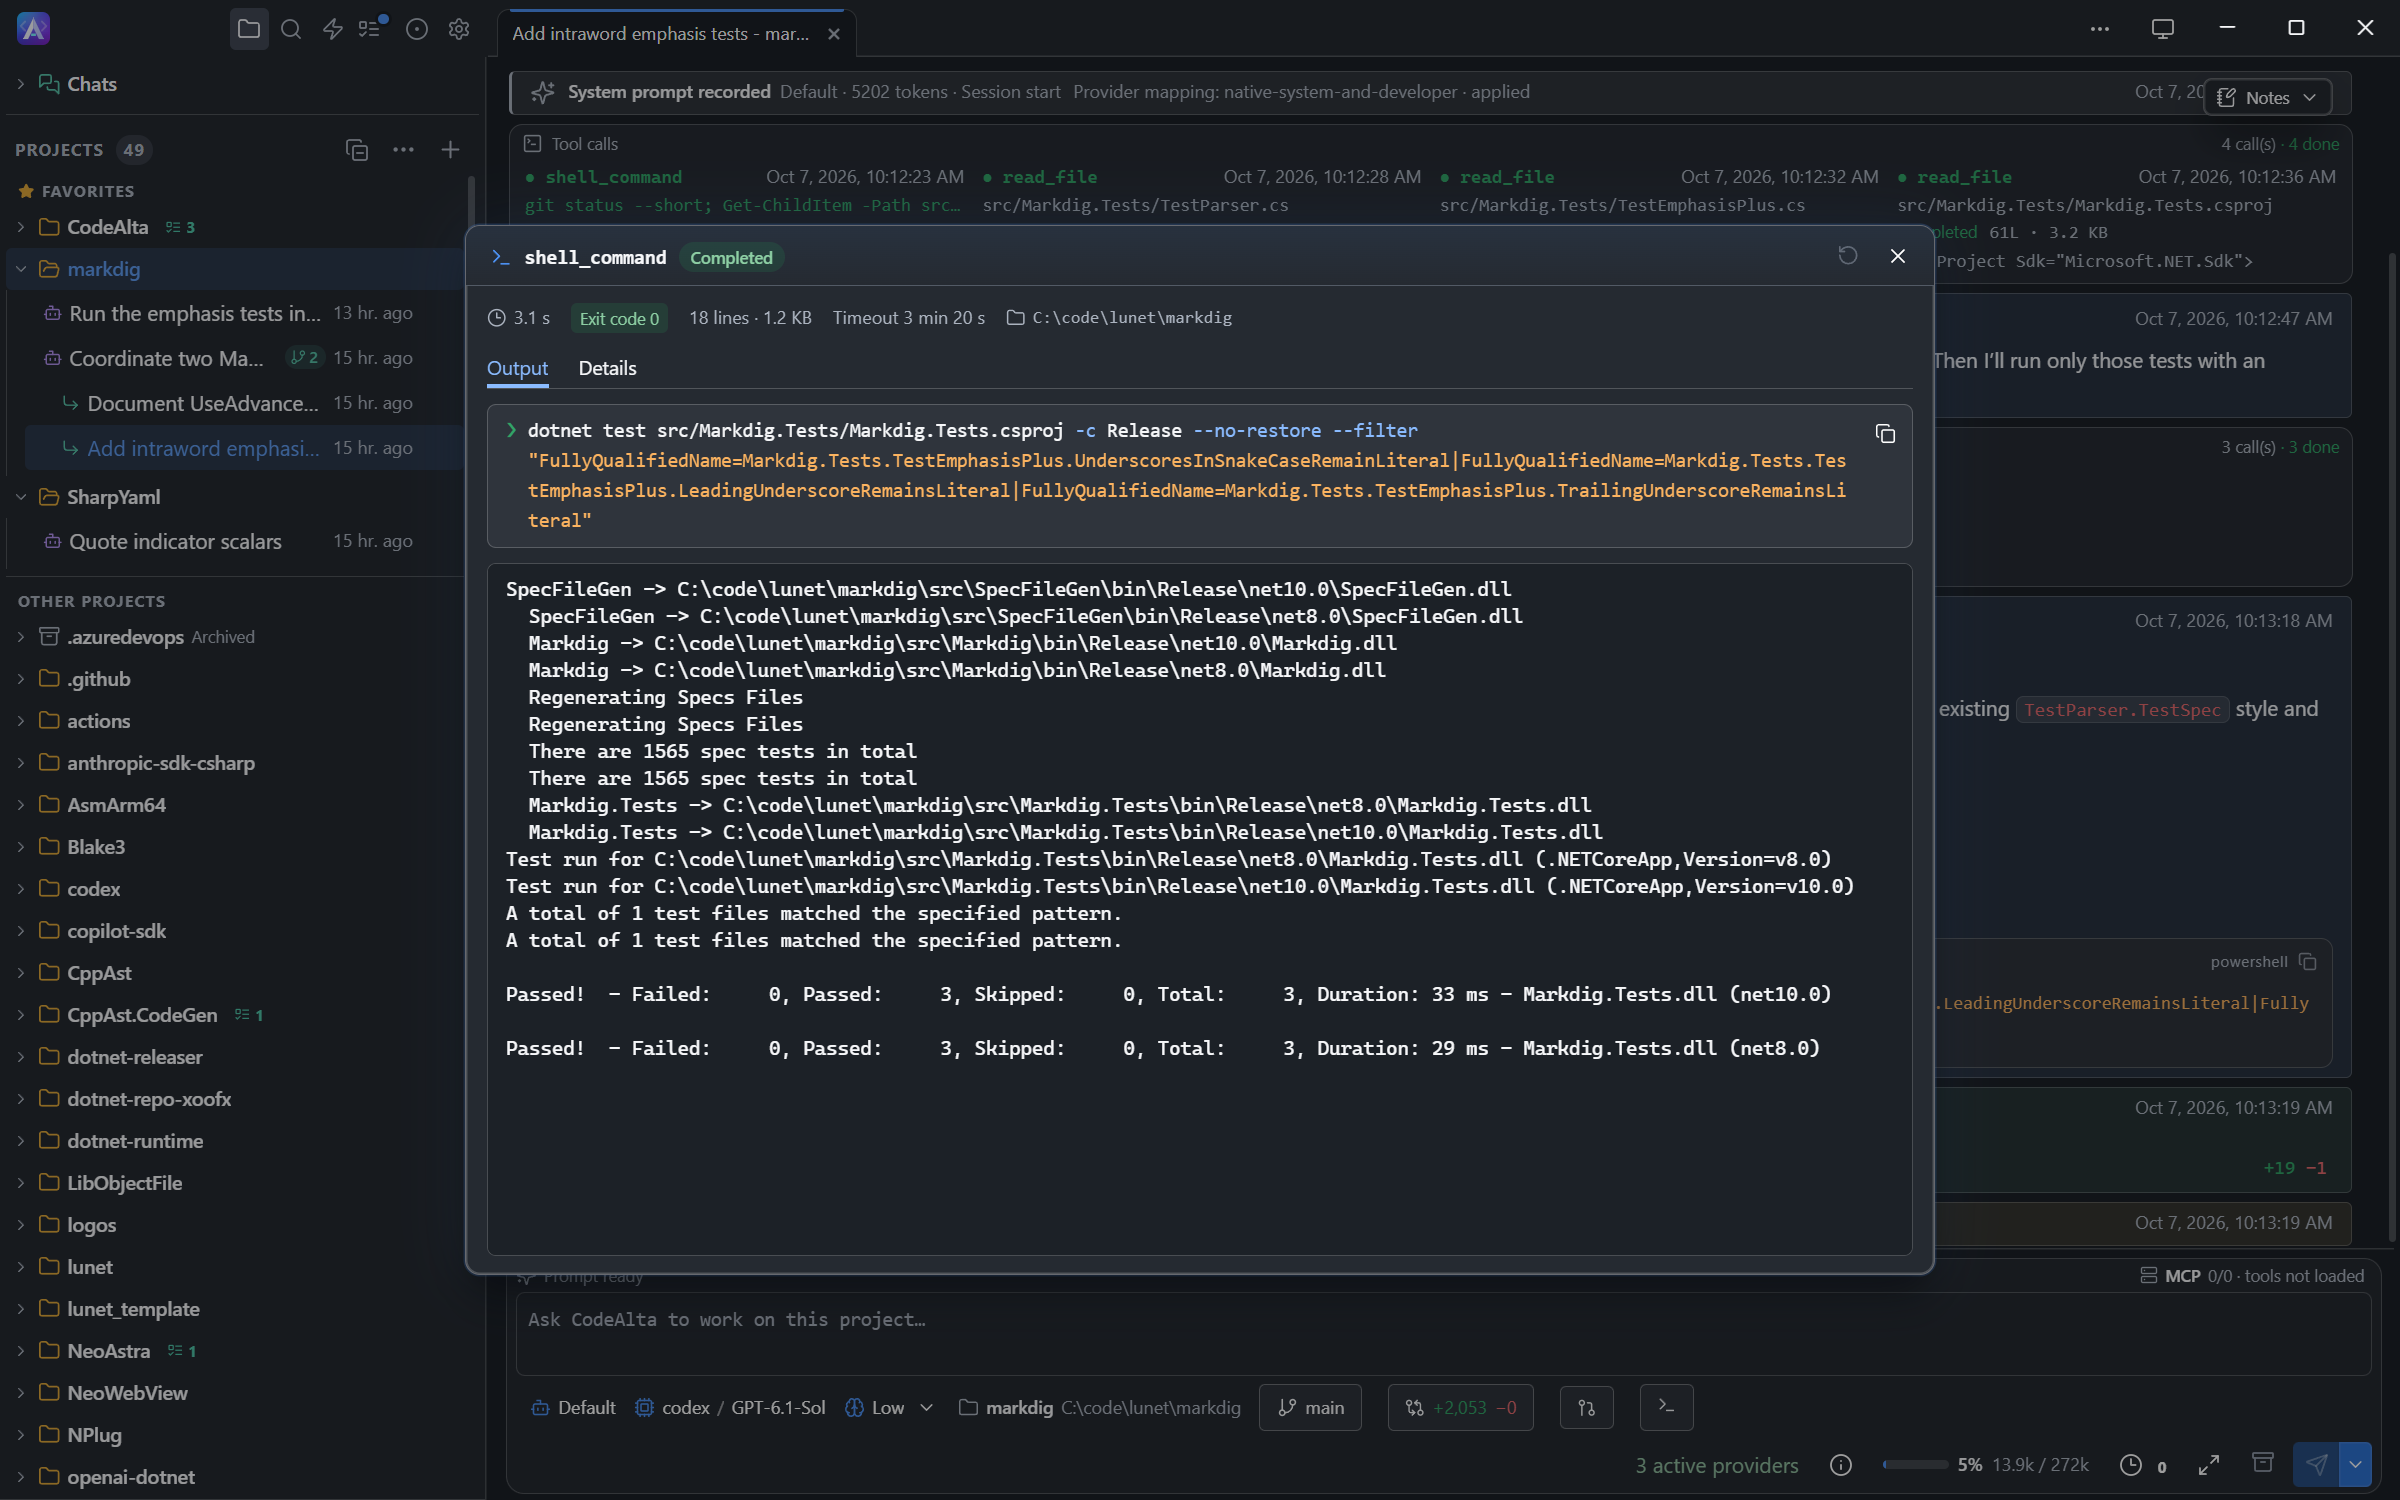Open the task list icon with blue dot
2400x1500 pixels.
pyautogui.click(x=372, y=28)
